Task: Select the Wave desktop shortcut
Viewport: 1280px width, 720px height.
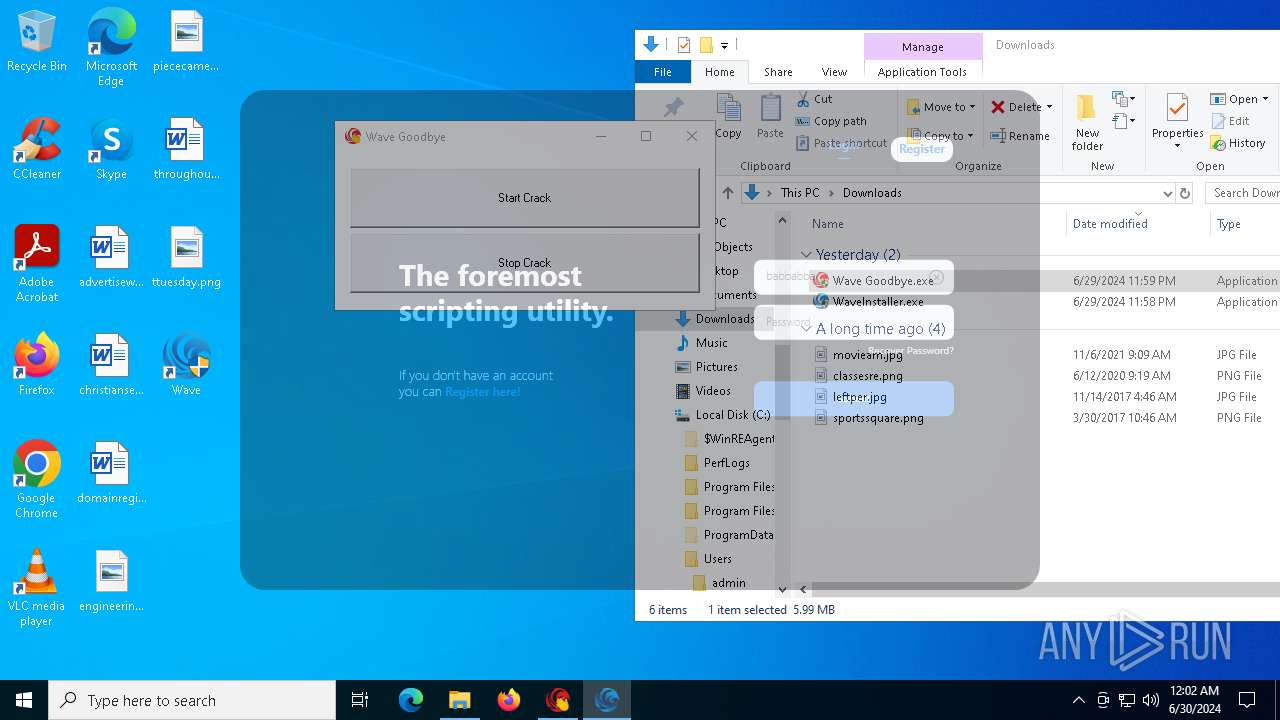Action: (186, 364)
